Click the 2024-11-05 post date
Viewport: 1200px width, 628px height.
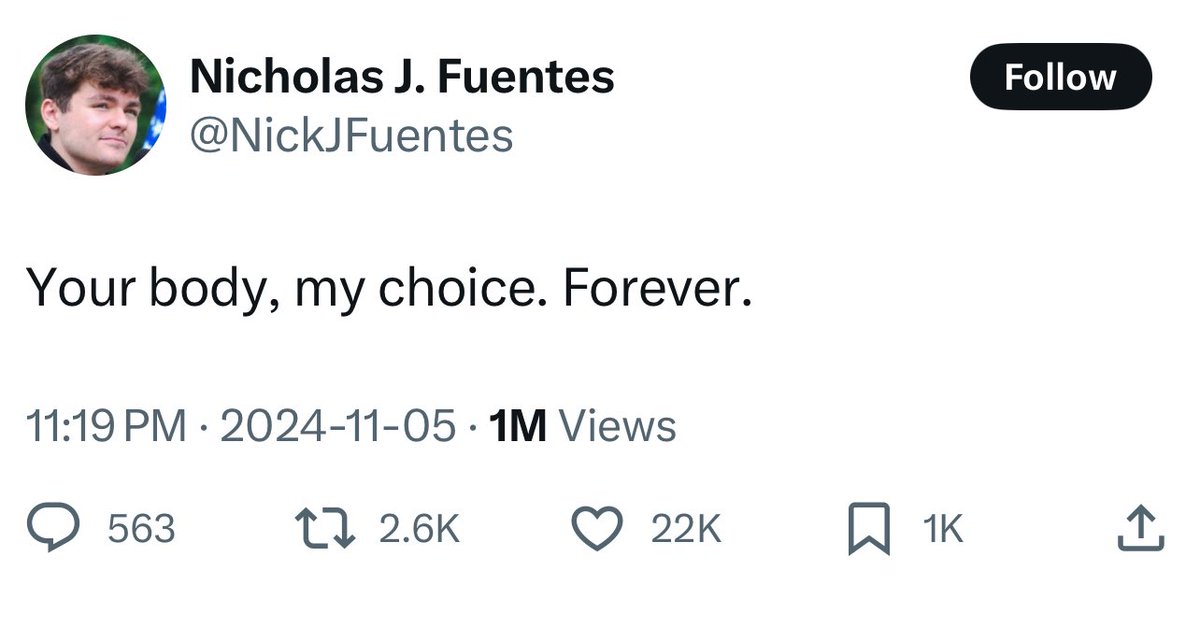coord(336,427)
